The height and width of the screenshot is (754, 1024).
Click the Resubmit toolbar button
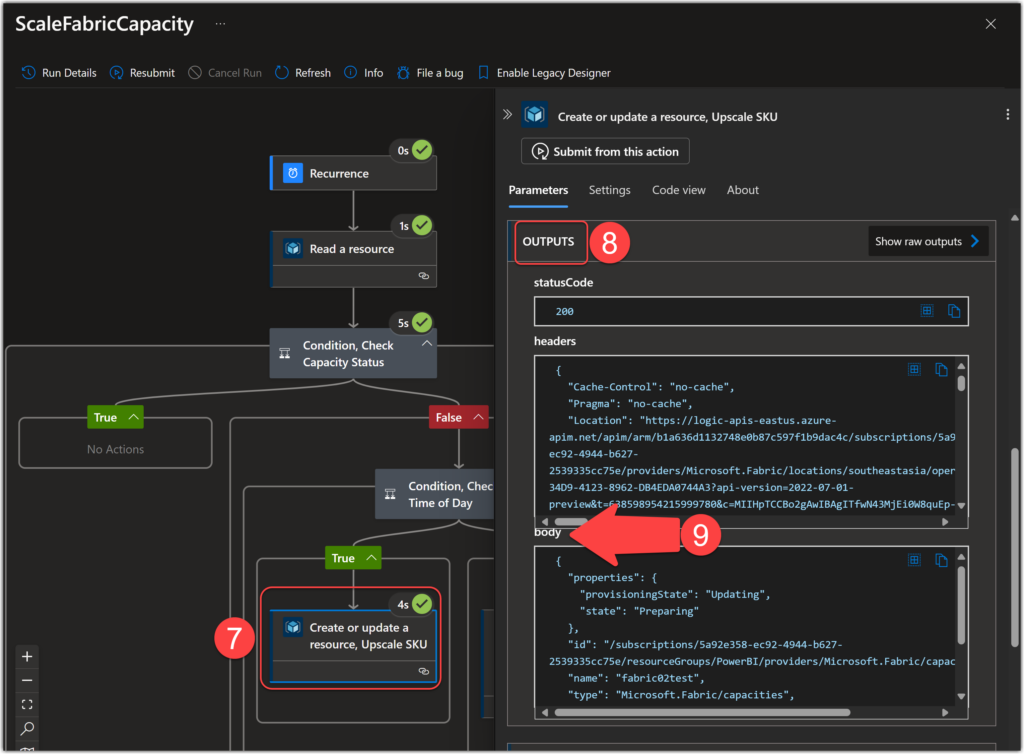[142, 72]
